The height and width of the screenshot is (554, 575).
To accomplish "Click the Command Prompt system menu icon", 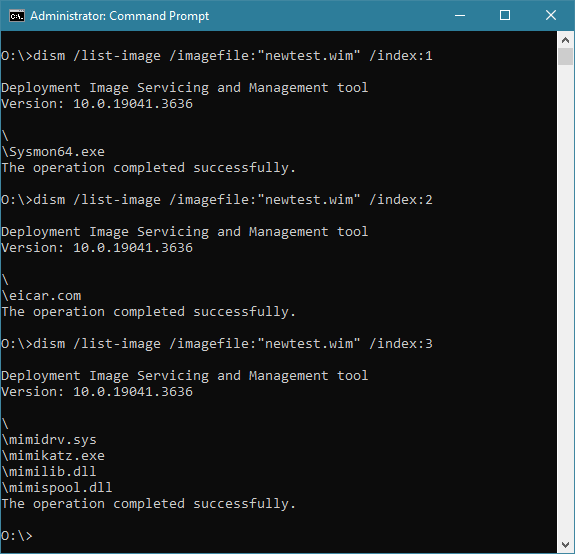I will click(17, 16).
